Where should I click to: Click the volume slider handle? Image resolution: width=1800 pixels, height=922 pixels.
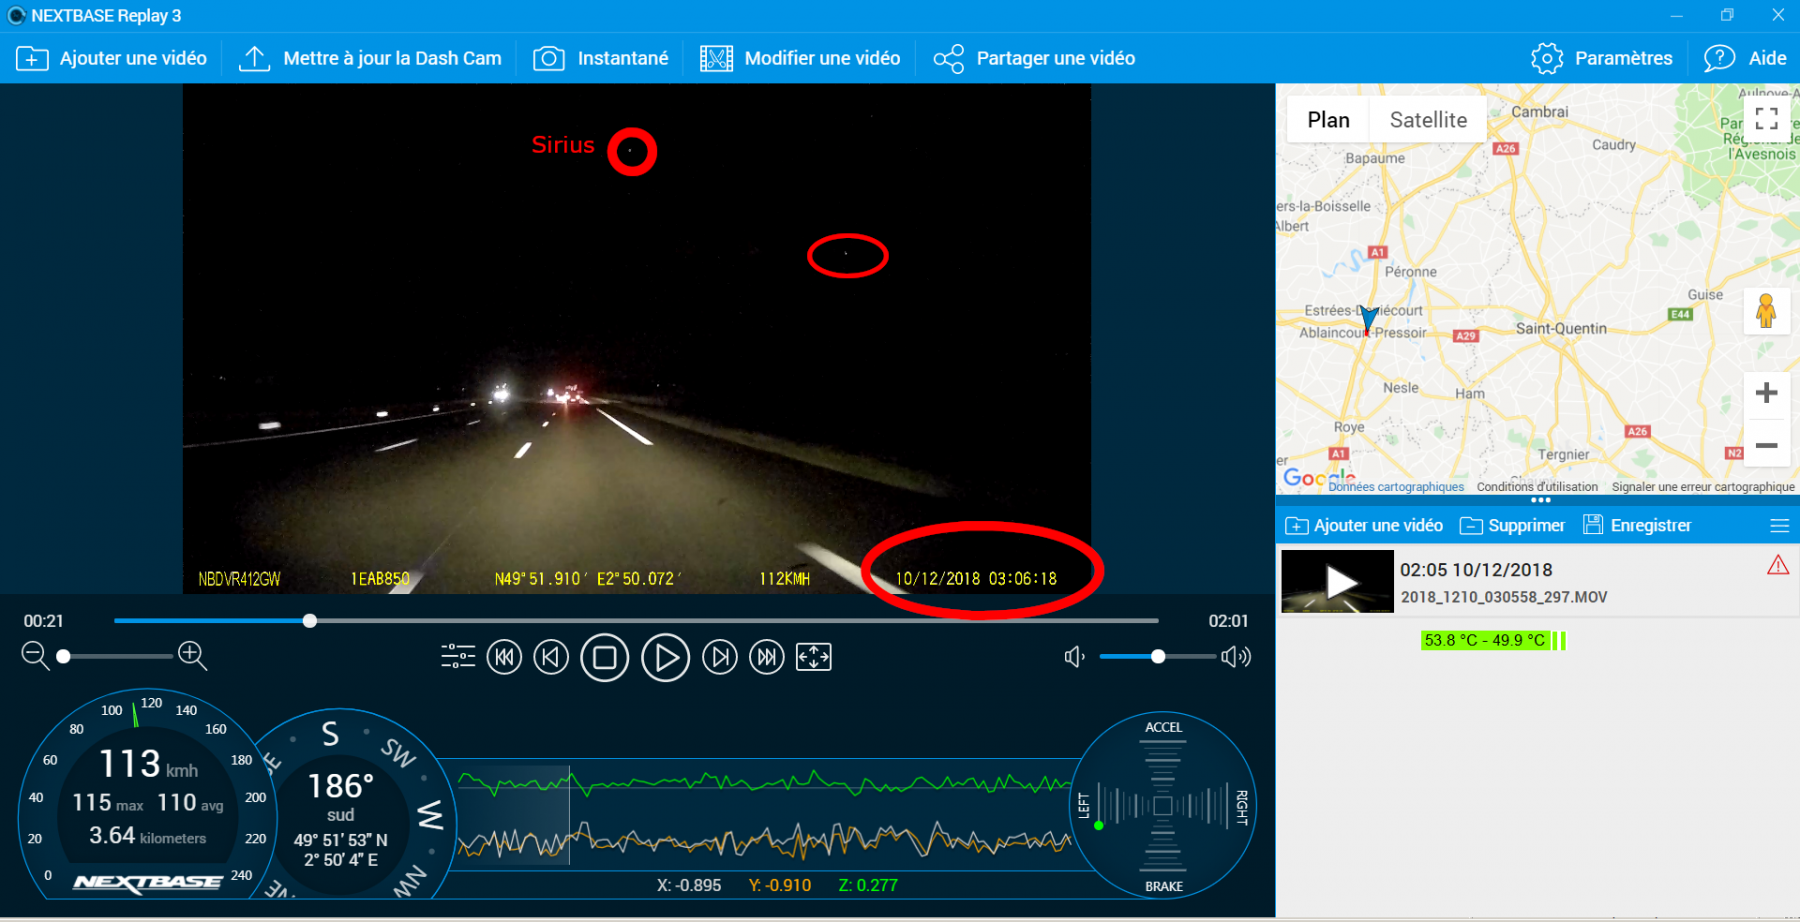point(1158,657)
